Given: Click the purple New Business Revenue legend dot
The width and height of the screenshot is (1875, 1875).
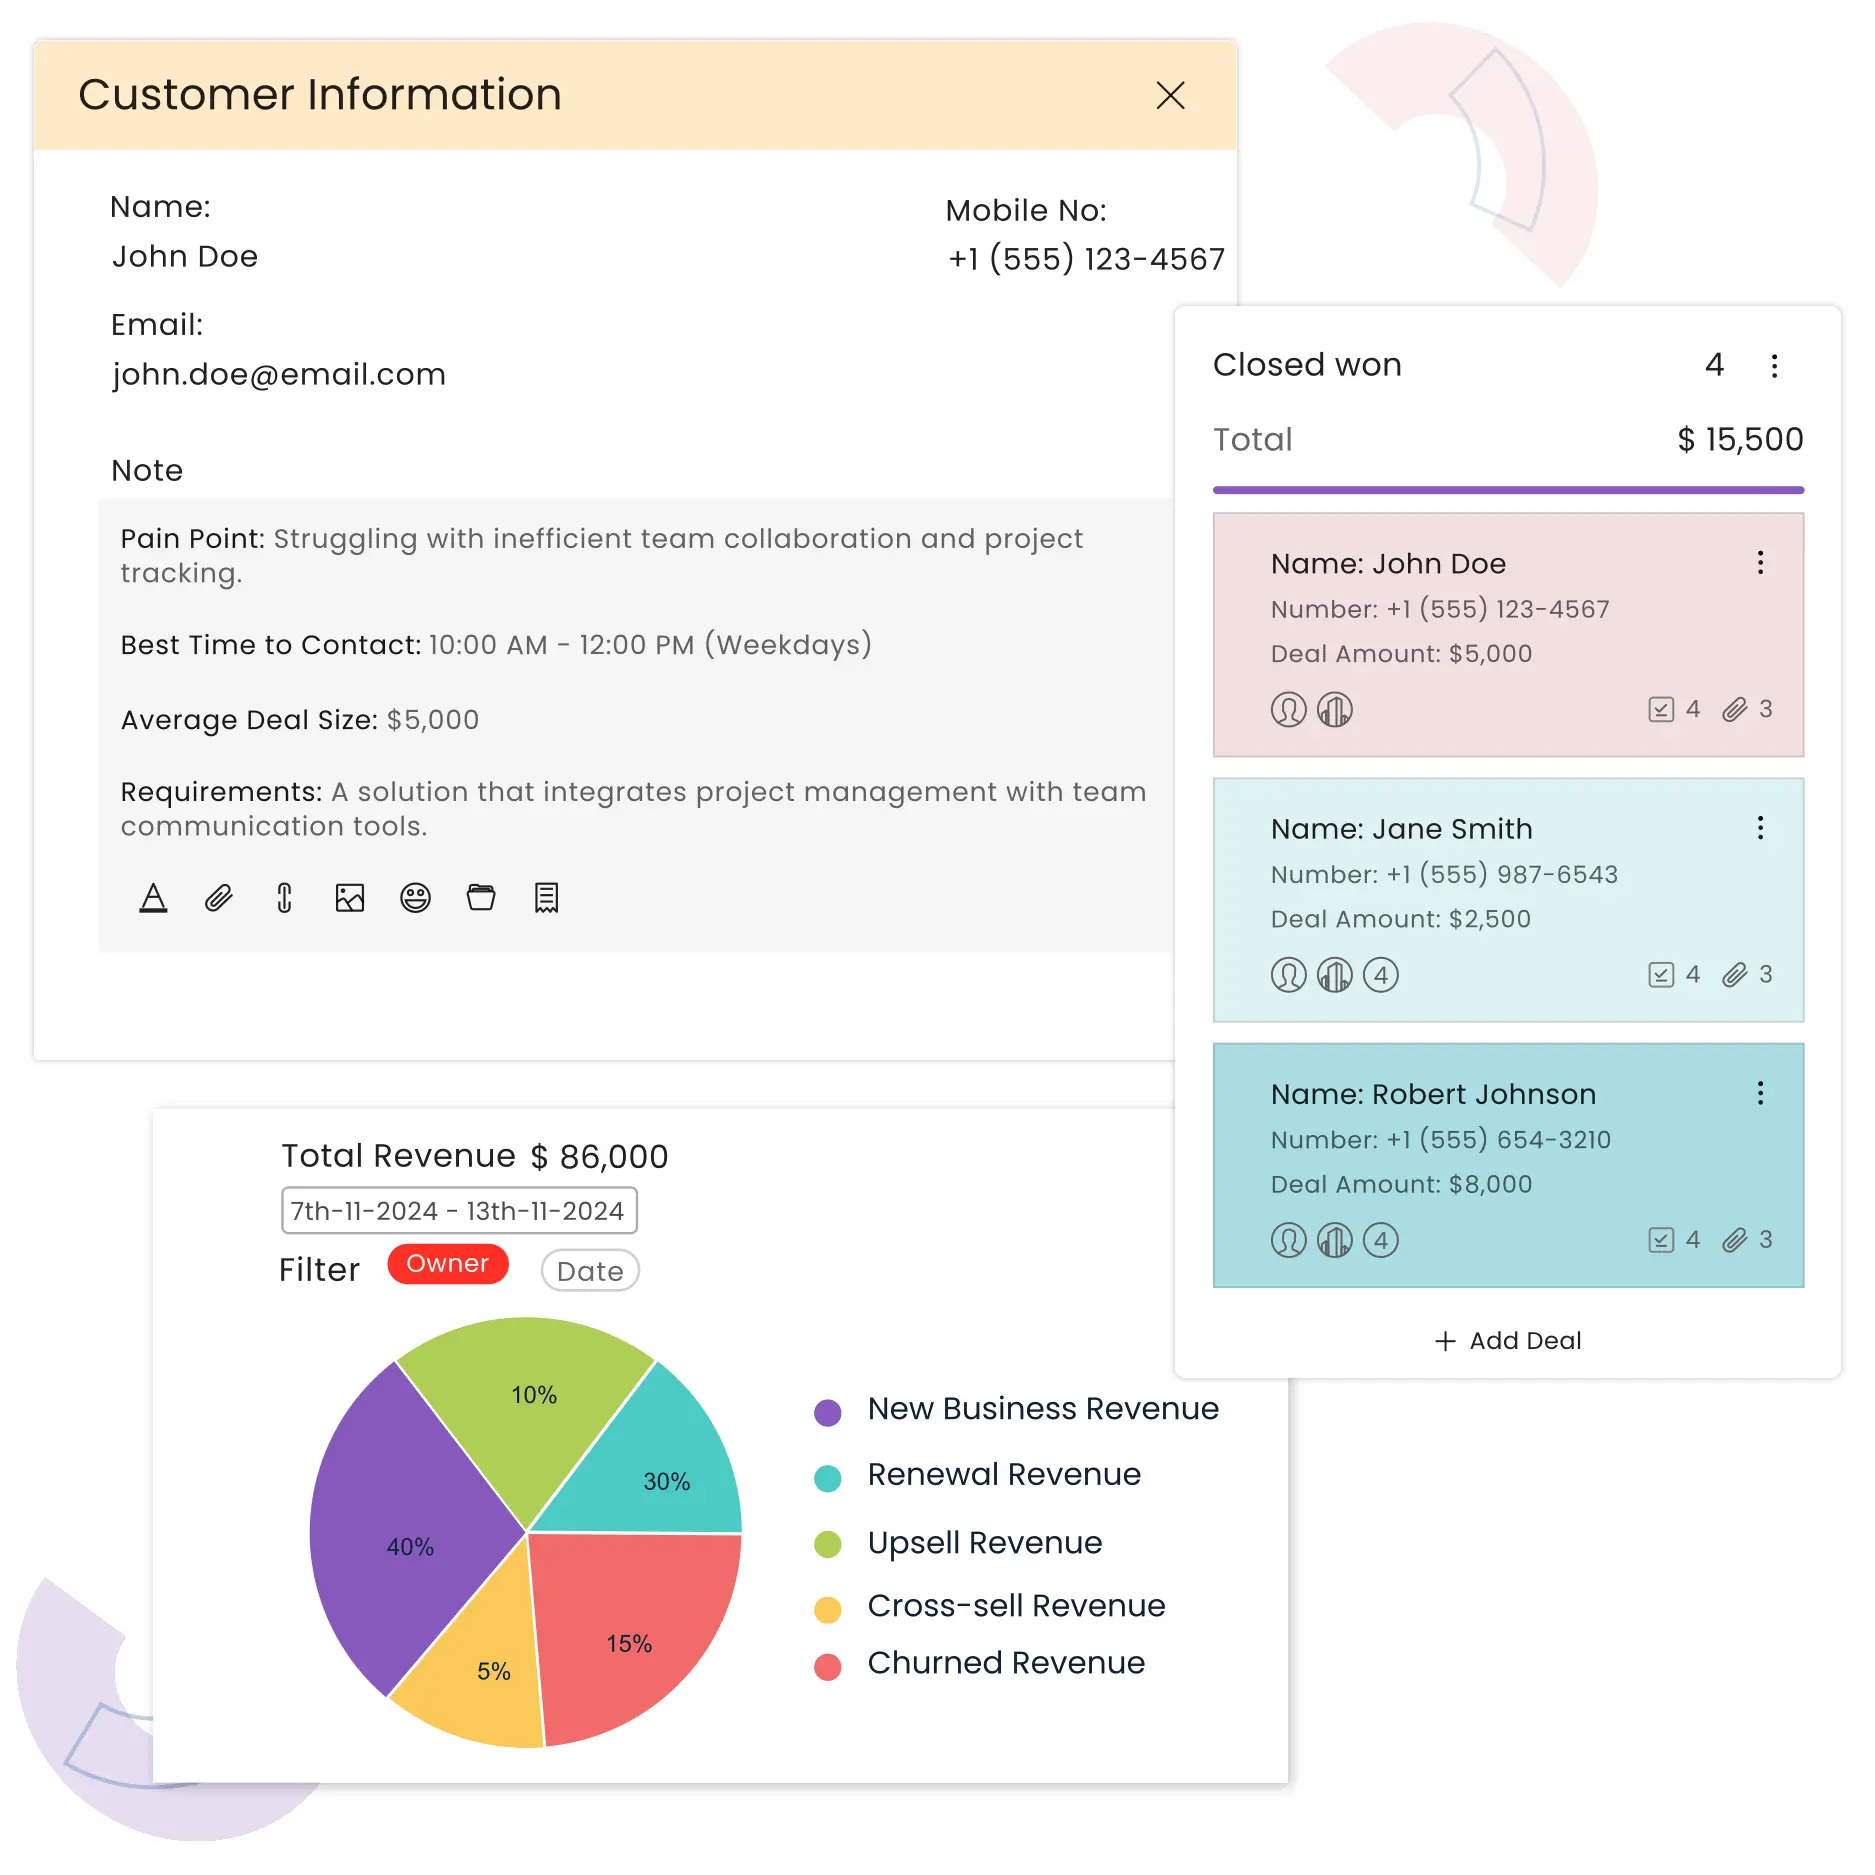Looking at the screenshot, I should pos(828,1412).
